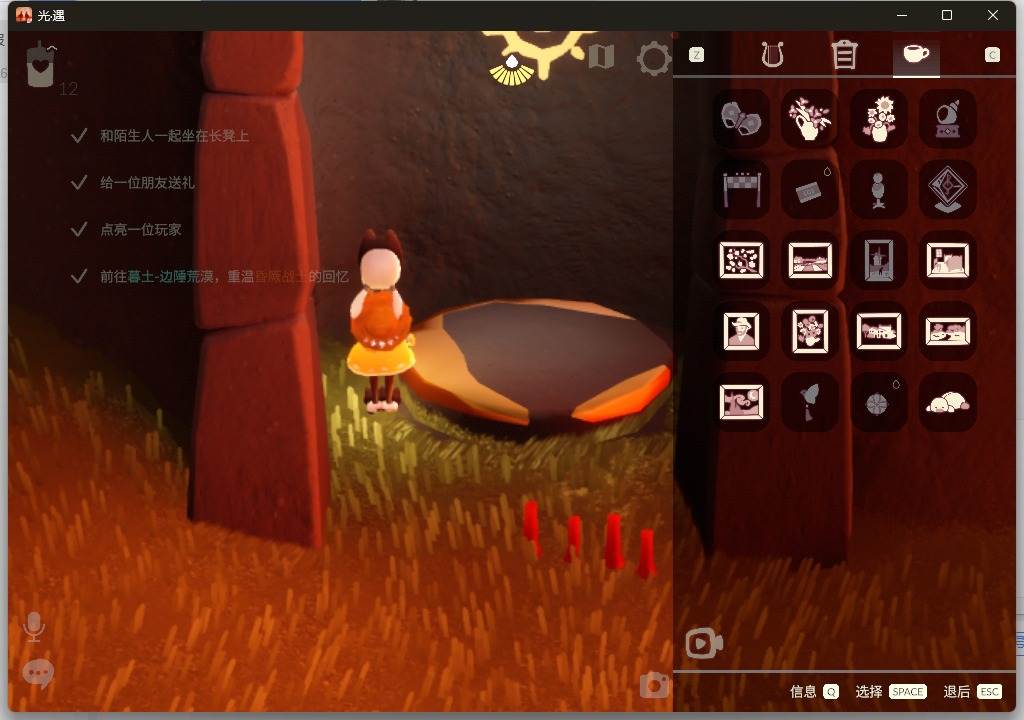The width and height of the screenshot is (1024, 720).
Task: Select the ticket card prop with droplet
Action: [x=810, y=189]
